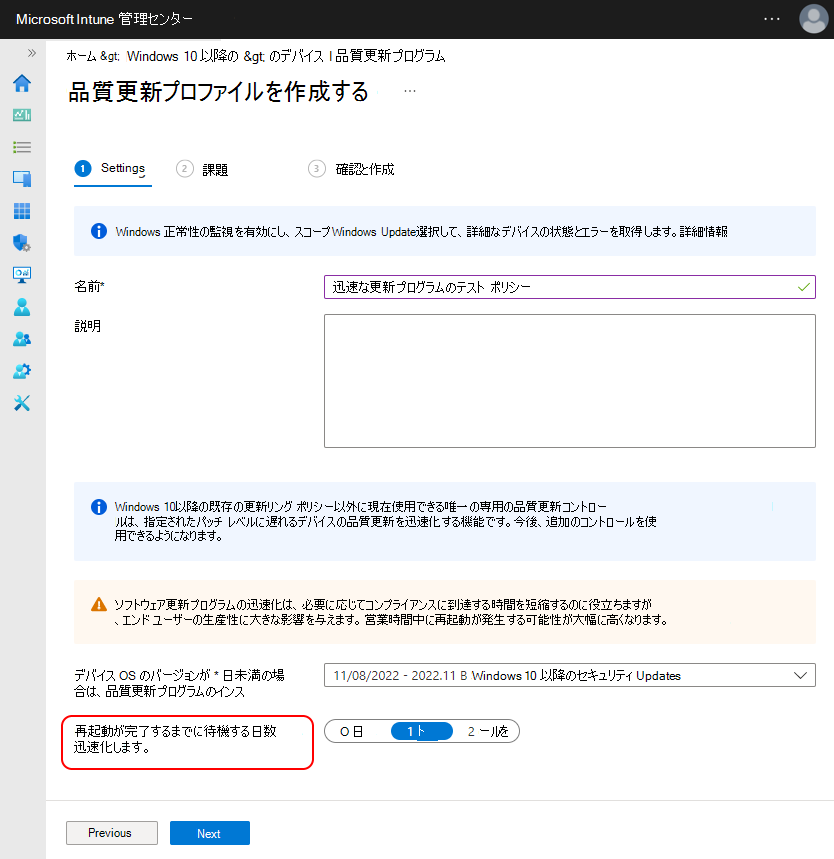
Task: Open the Dashboard chart icon in sidebar
Action: point(22,115)
